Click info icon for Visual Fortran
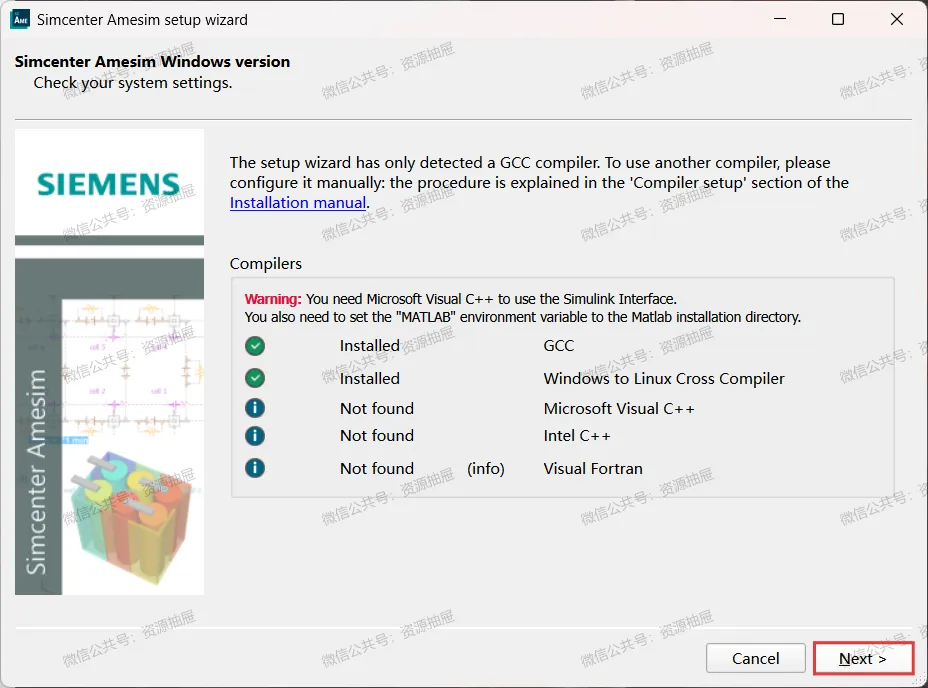The image size is (928, 688). (255, 468)
